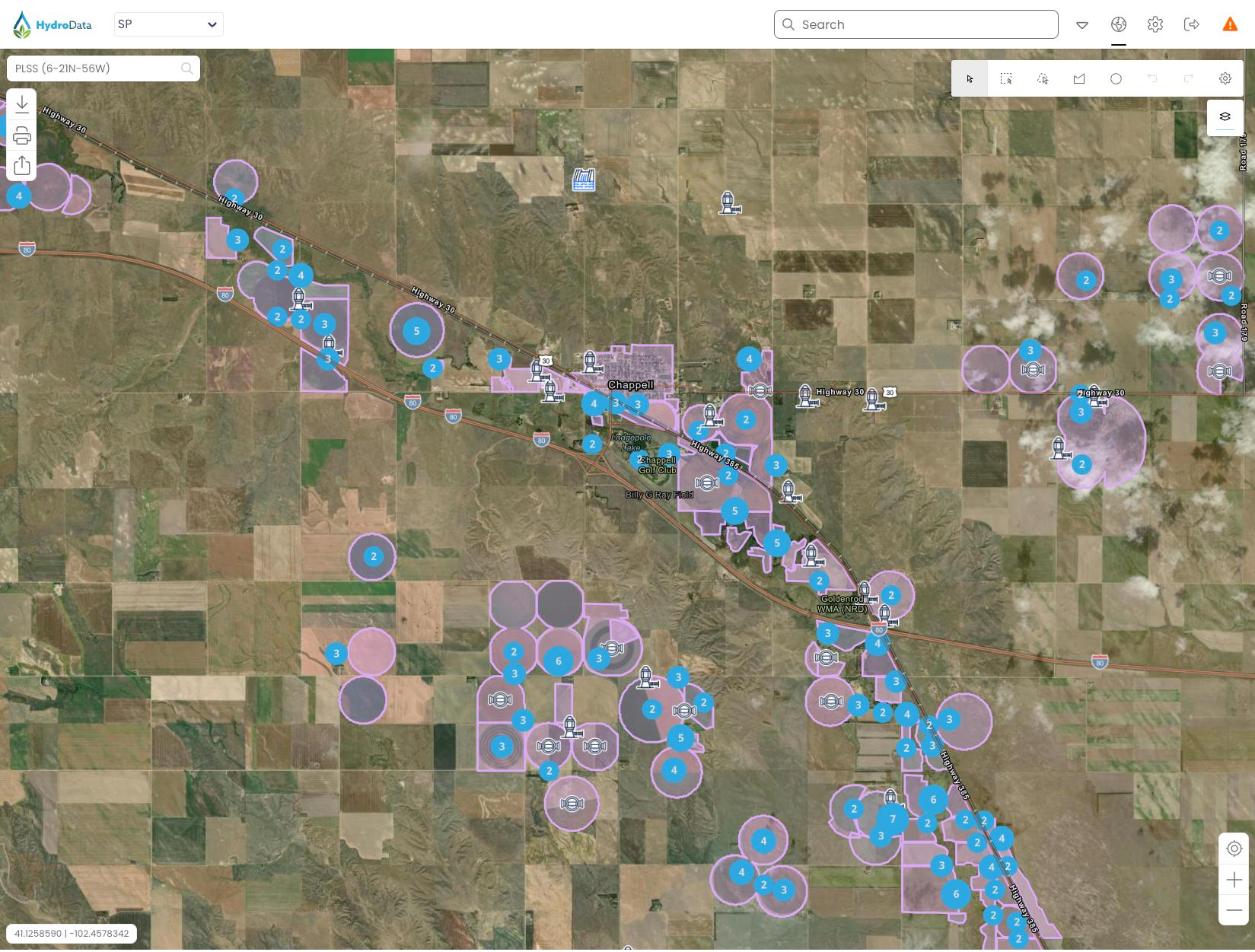Select the rectangle select tool
The width and height of the screenshot is (1255, 952).
tap(1006, 78)
